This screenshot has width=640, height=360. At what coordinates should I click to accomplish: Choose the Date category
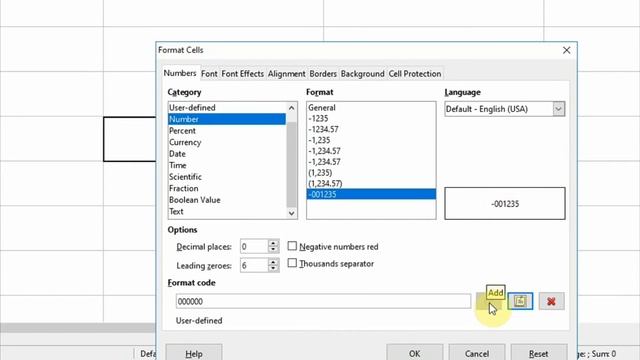227,154
